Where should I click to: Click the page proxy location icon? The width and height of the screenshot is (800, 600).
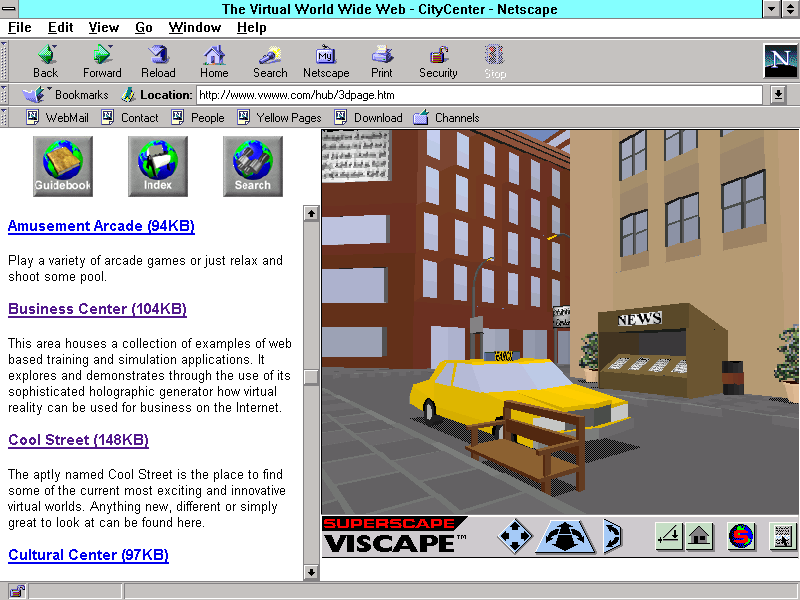point(128,95)
